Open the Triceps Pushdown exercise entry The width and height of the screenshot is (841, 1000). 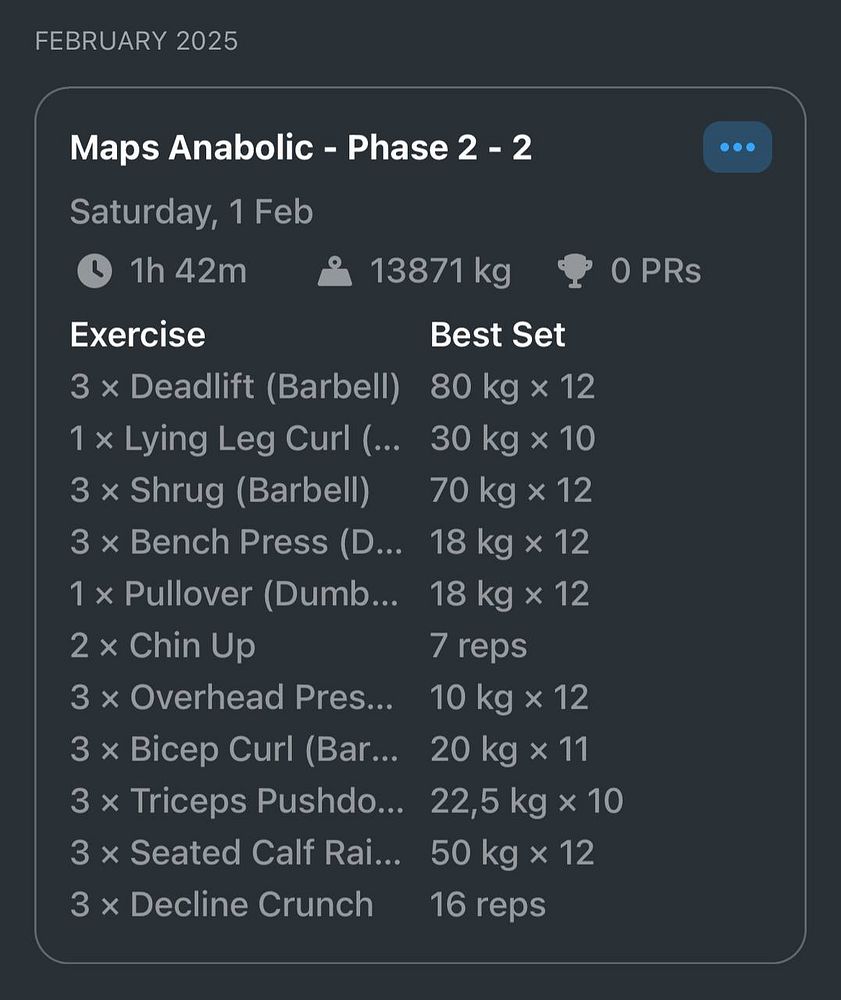pyautogui.click(x=237, y=801)
